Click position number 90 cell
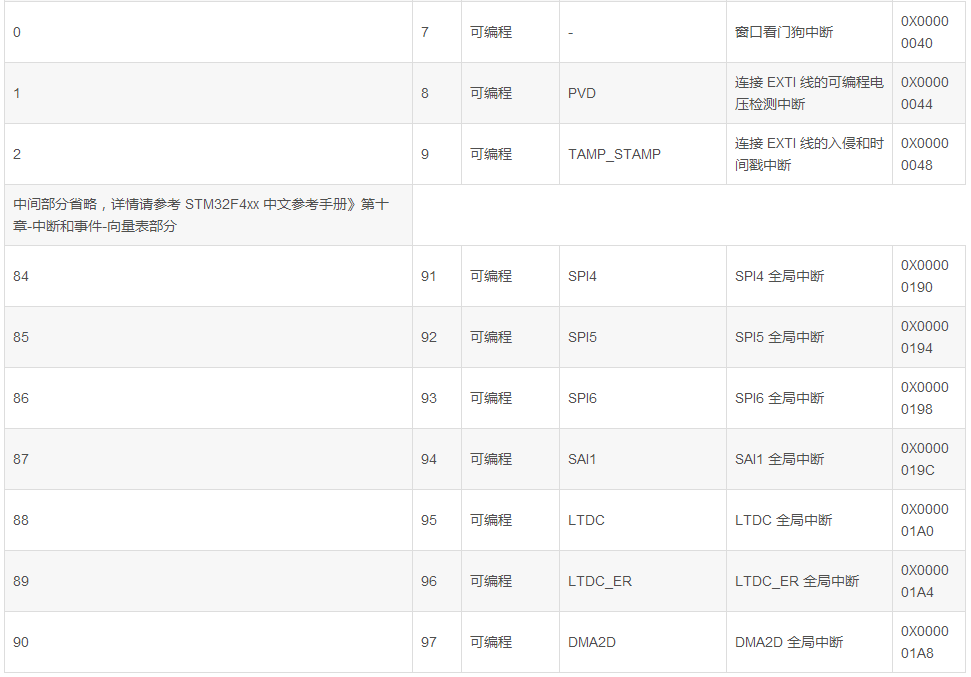The width and height of the screenshot is (971, 677). pos(21,642)
